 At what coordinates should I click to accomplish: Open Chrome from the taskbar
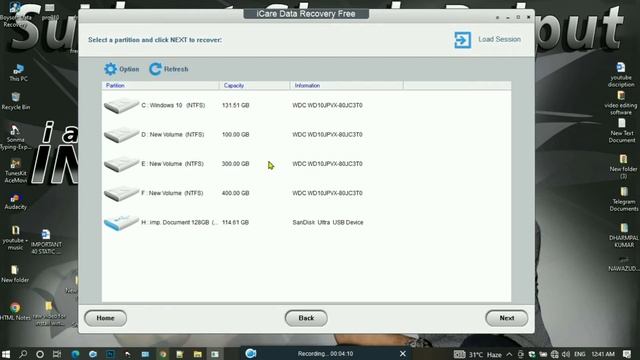(163, 354)
